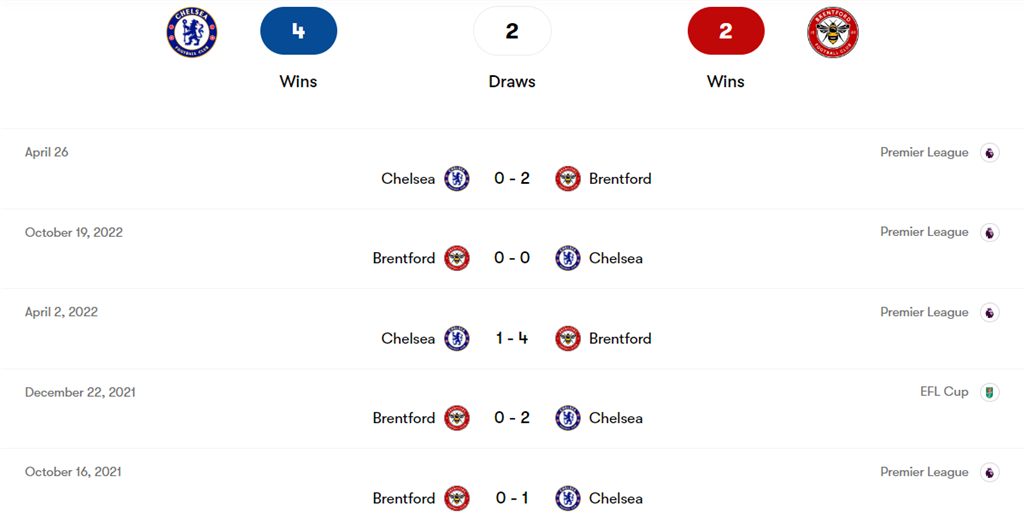Click EFL Cup icon for December 22 match

pos(989,392)
